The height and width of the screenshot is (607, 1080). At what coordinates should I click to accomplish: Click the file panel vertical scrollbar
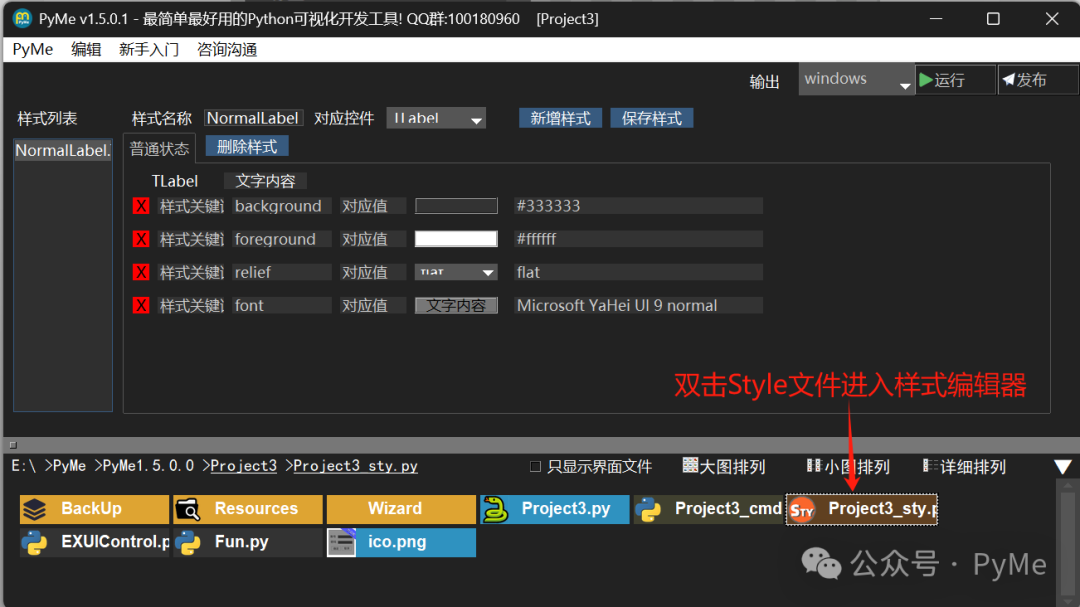(x=1068, y=542)
